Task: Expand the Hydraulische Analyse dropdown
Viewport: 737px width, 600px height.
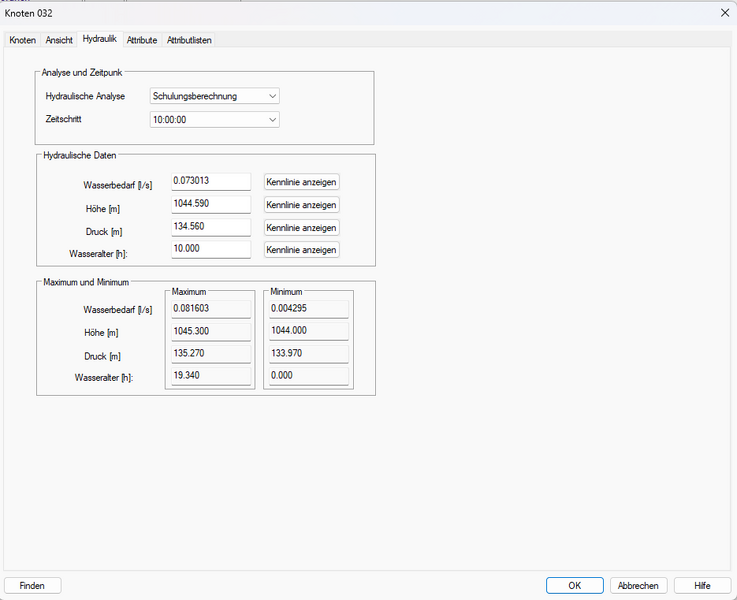Action: click(x=214, y=96)
